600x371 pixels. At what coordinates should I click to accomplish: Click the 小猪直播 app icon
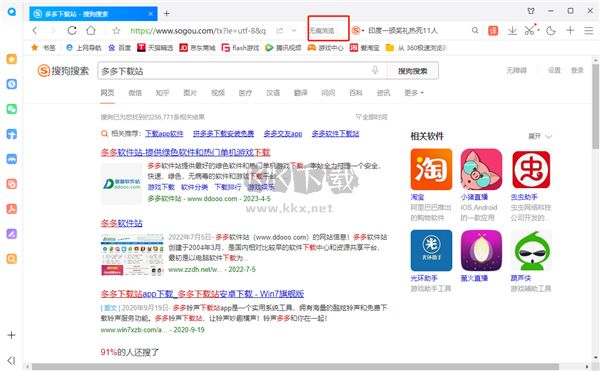[481, 169]
